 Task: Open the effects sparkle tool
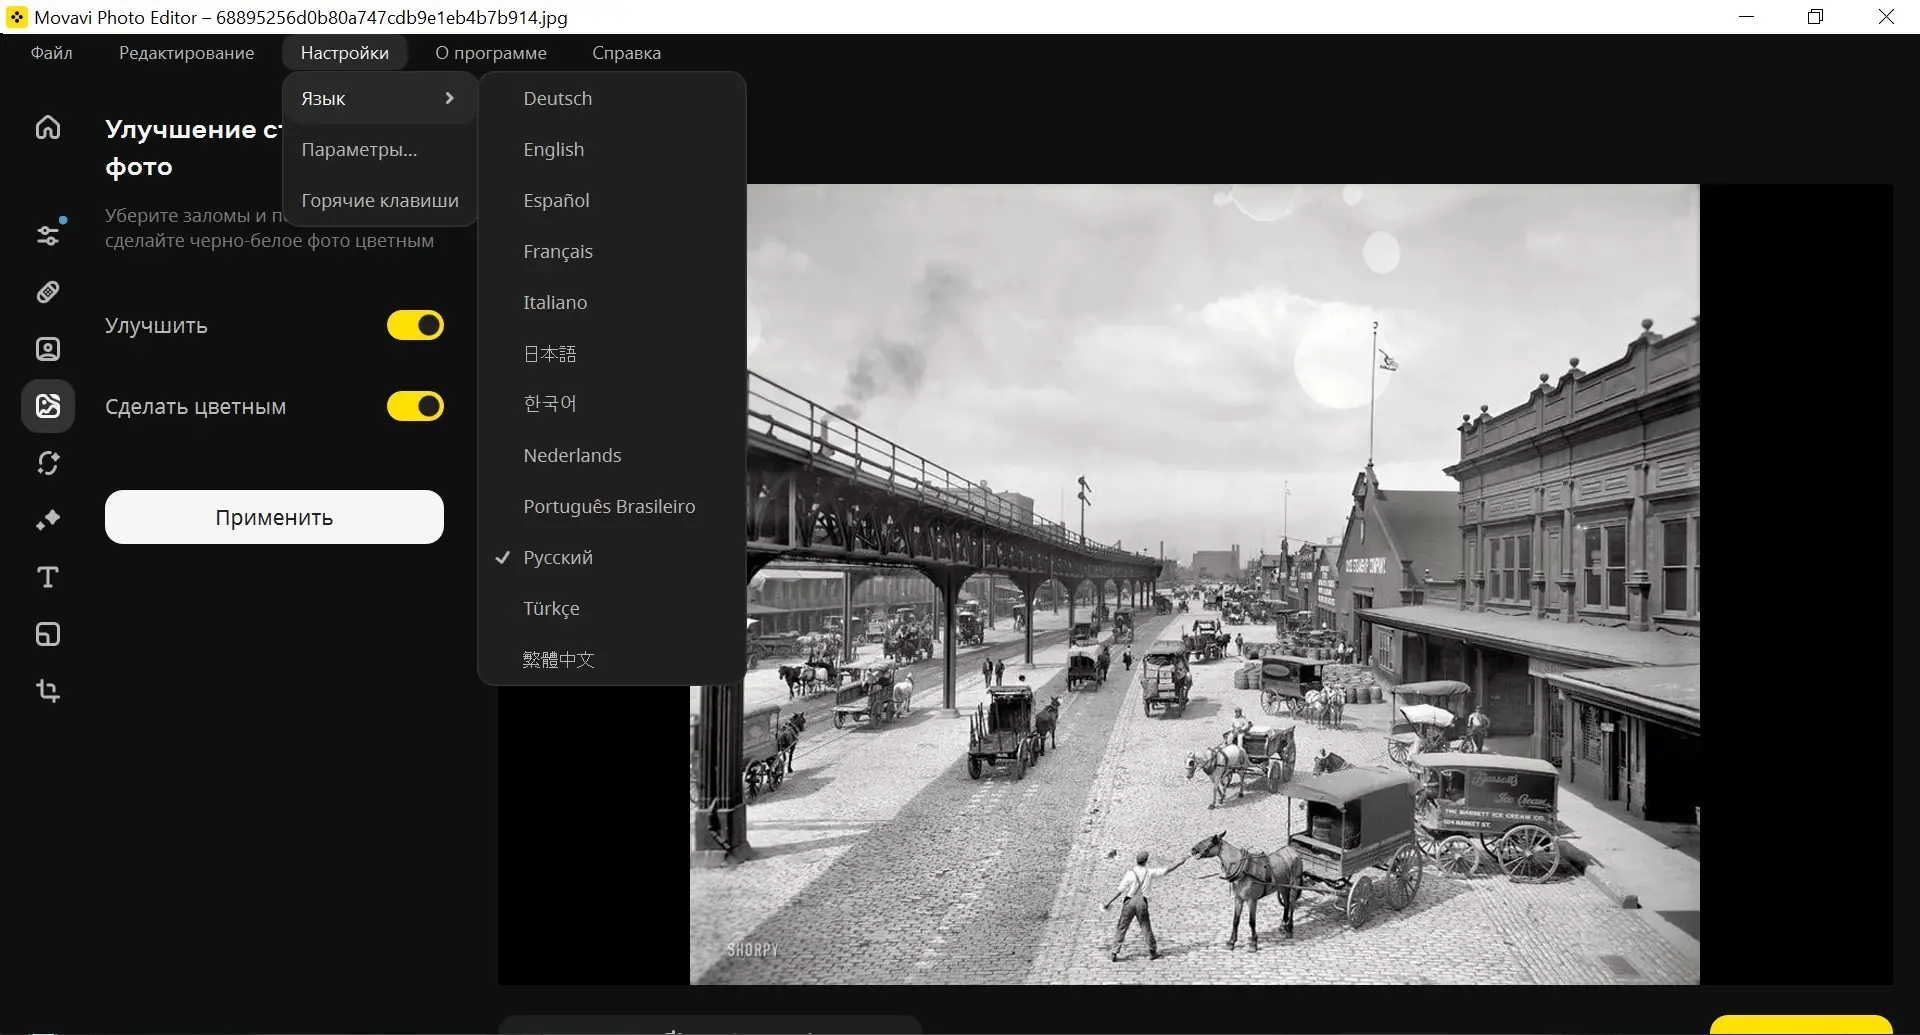click(48, 520)
